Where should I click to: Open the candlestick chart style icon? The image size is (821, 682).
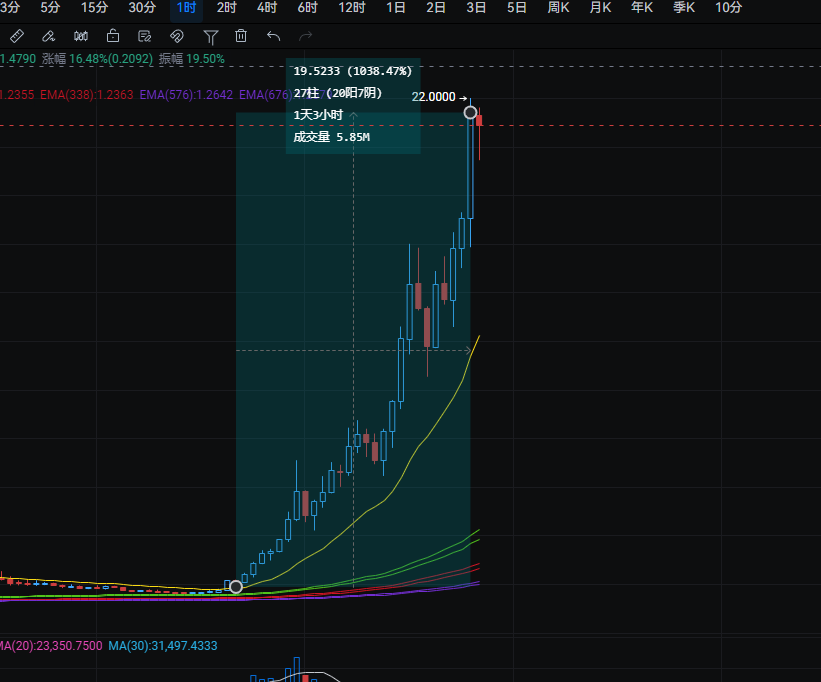(x=81, y=36)
